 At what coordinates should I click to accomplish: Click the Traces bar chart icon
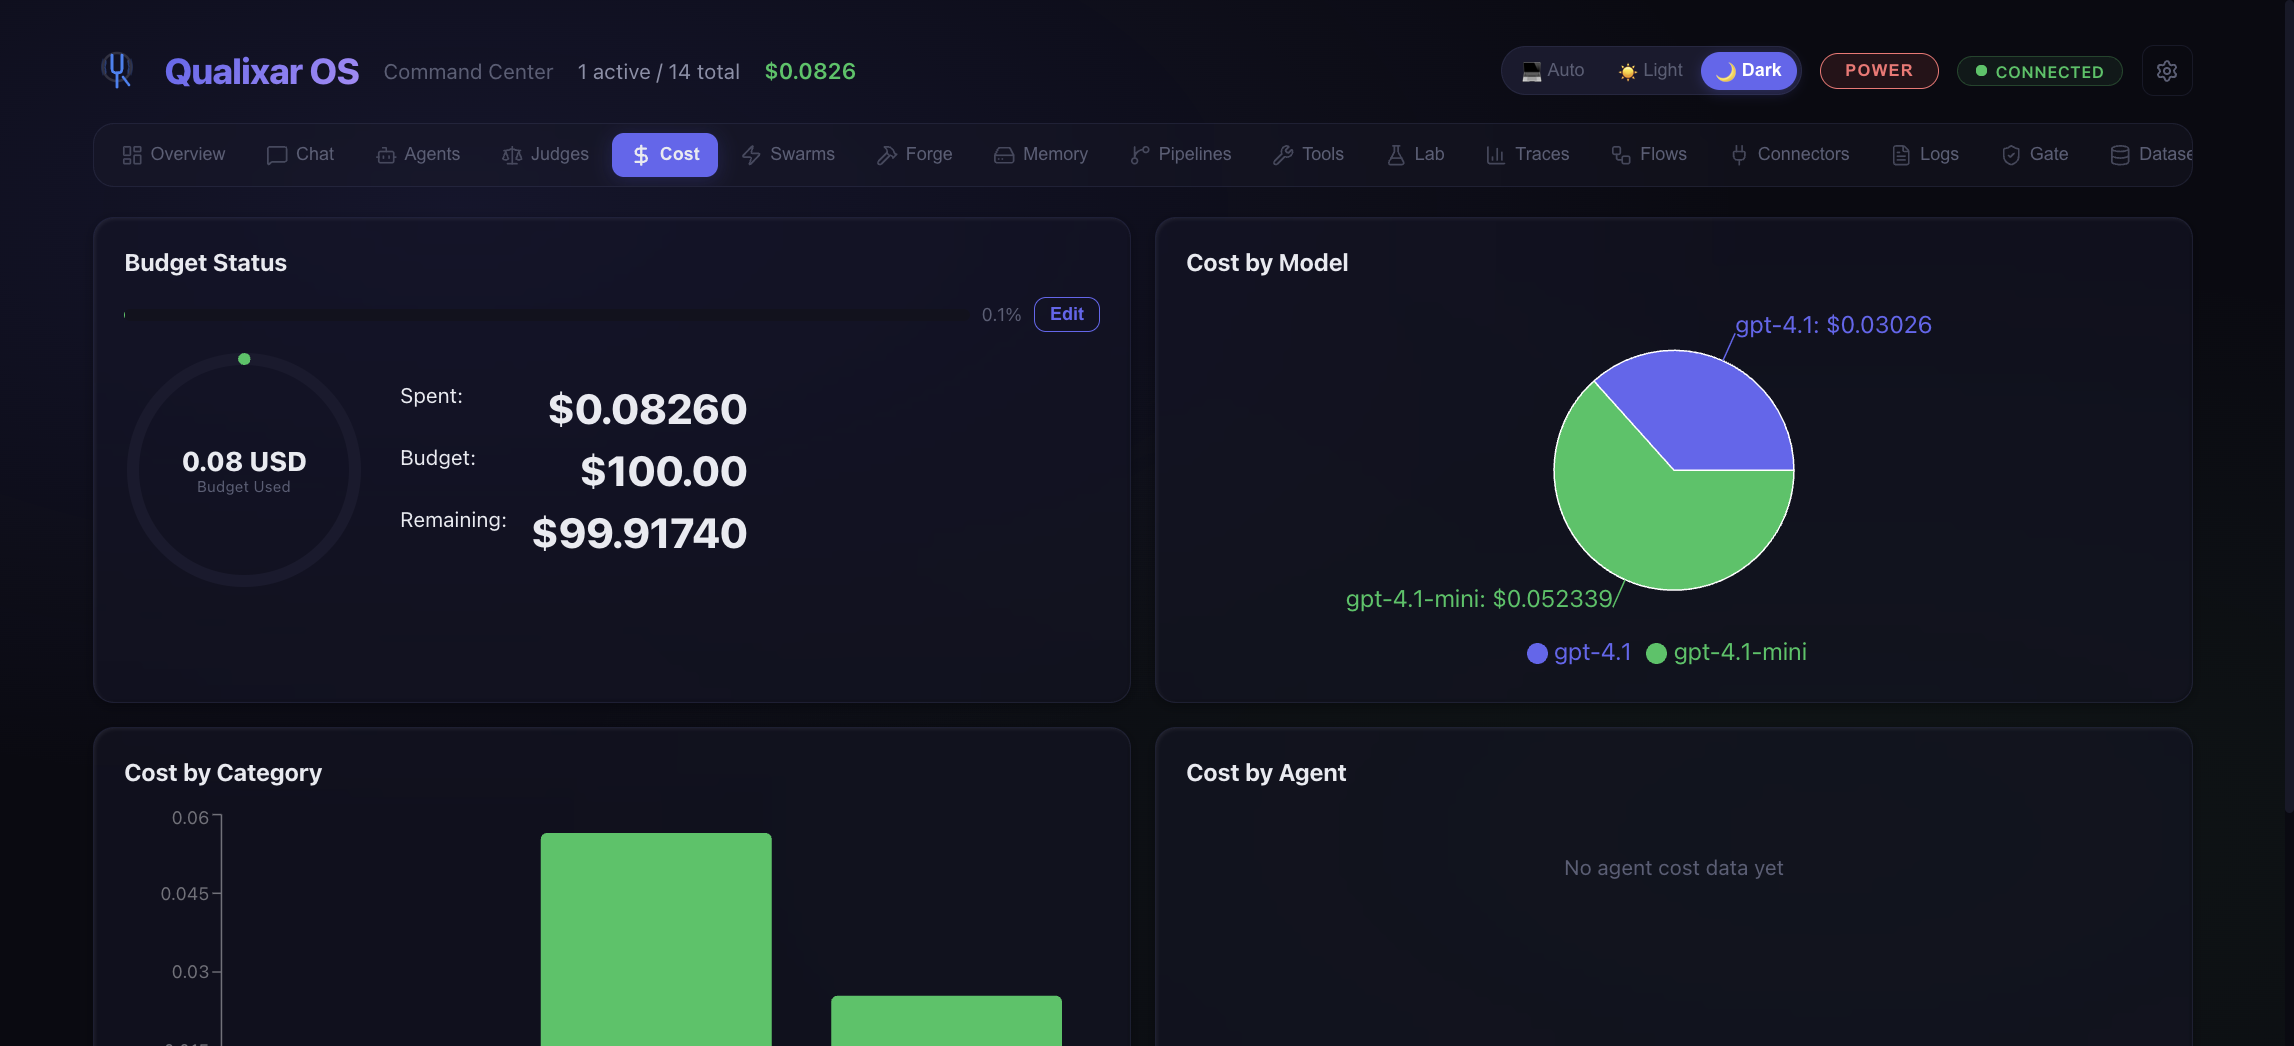(1496, 155)
